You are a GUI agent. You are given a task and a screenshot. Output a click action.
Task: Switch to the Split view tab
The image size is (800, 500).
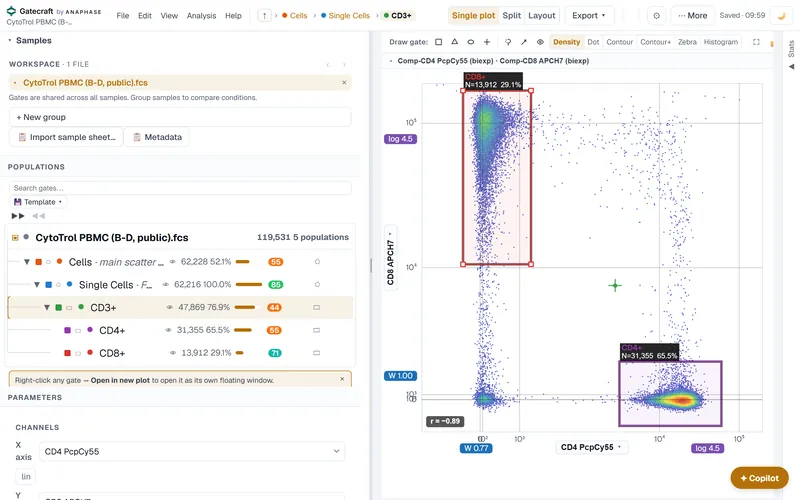[x=511, y=15]
